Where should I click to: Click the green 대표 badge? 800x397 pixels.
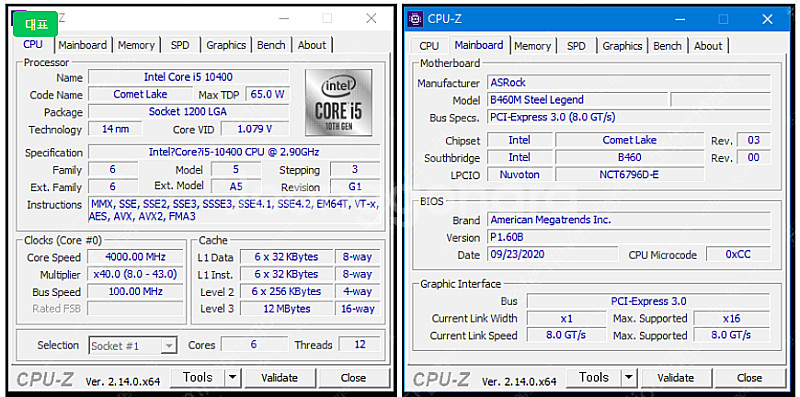[36, 24]
